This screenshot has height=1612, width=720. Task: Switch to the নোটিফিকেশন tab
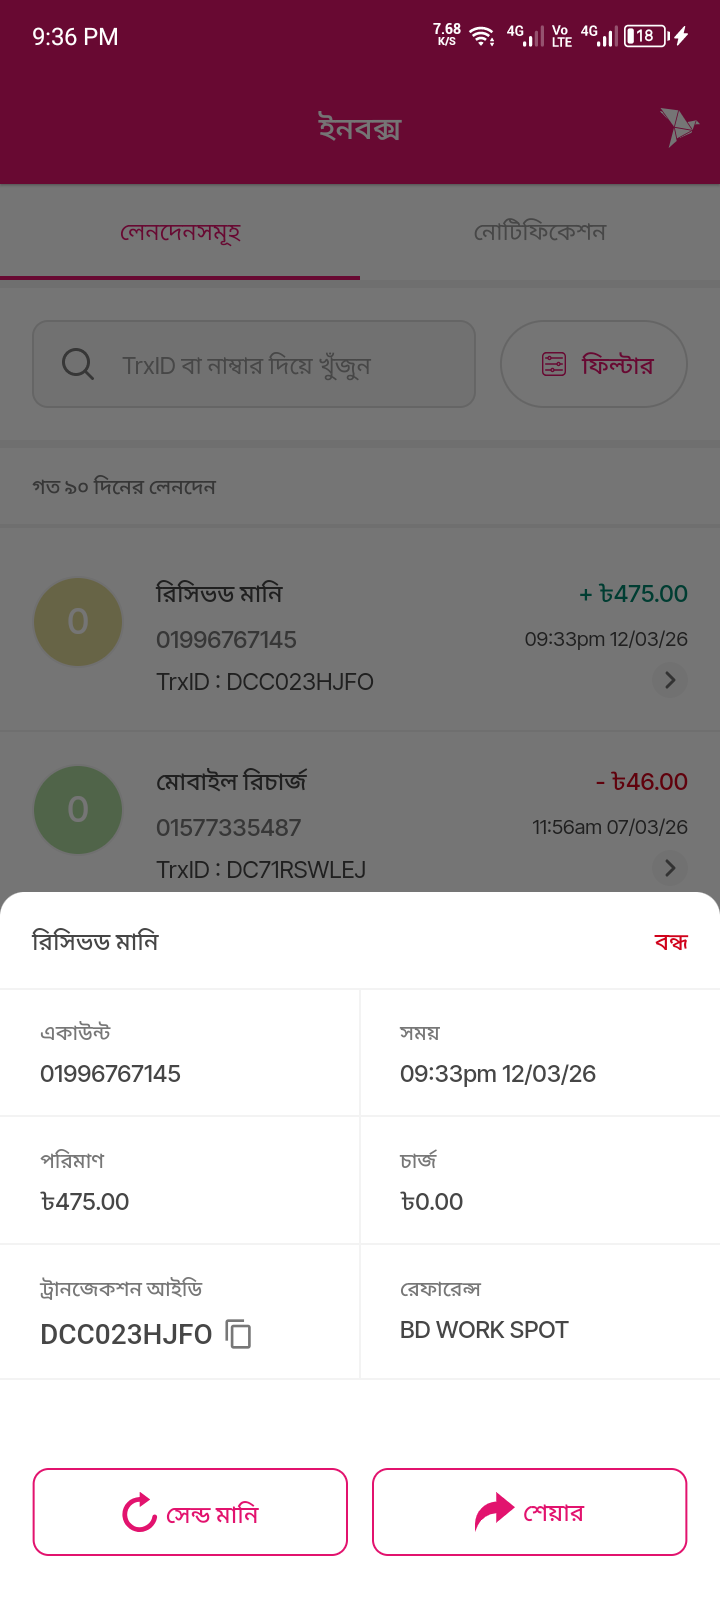point(540,232)
